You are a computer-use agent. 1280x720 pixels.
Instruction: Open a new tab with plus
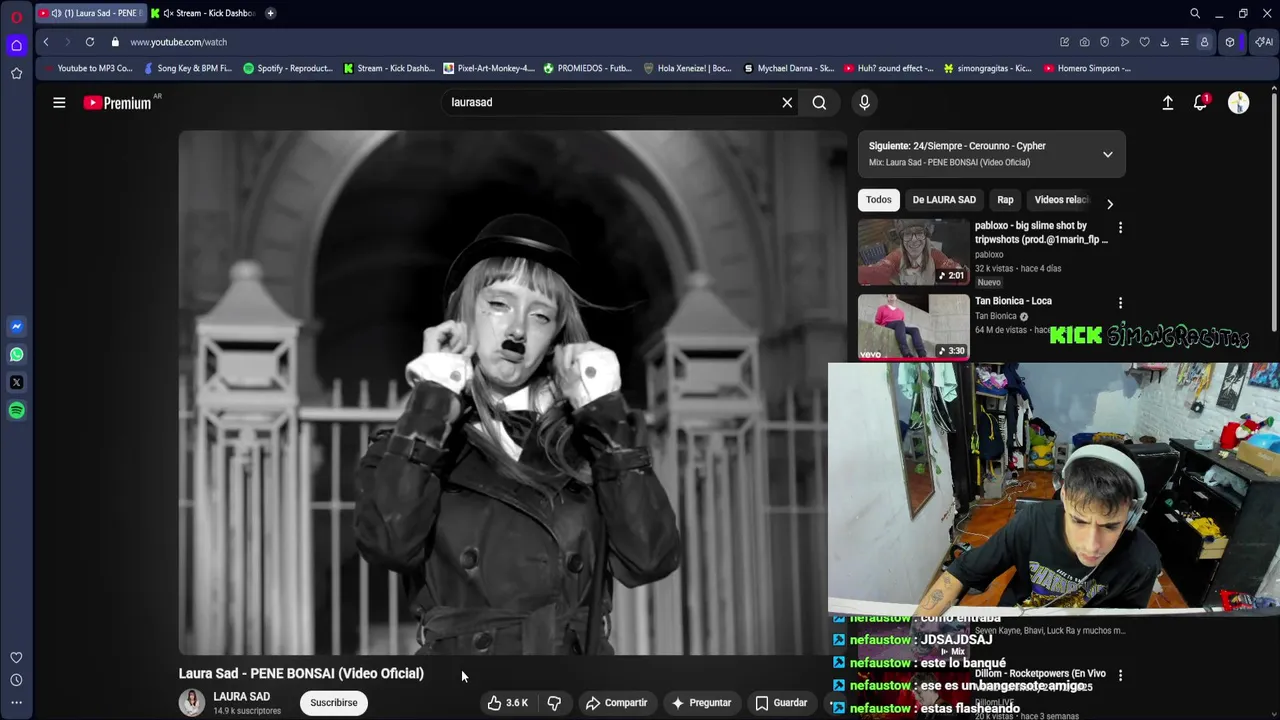pyautogui.click(x=270, y=13)
